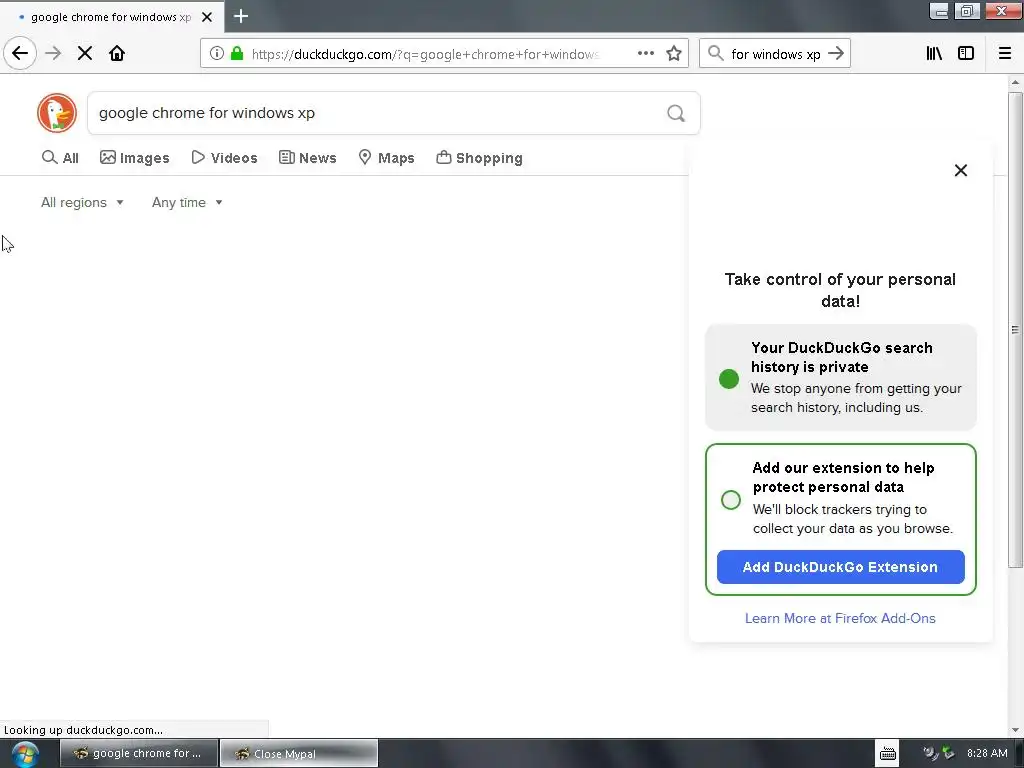Open the Windows Start orb
The image size is (1024, 768).
click(x=24, y=754)
